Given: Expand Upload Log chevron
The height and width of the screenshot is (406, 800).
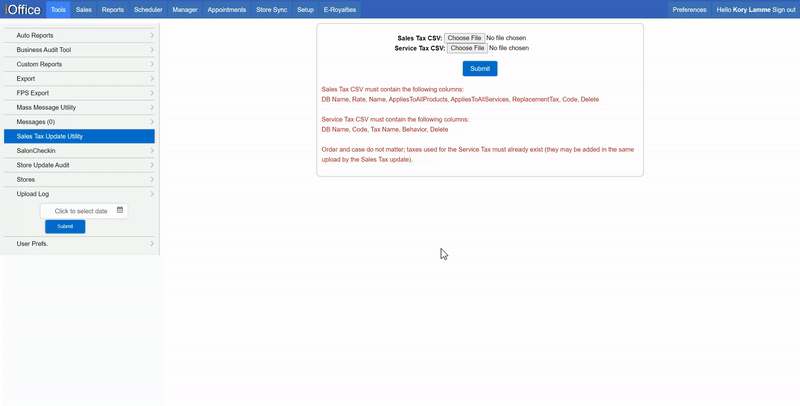Looking at the screenshot, I should [152, 194].
